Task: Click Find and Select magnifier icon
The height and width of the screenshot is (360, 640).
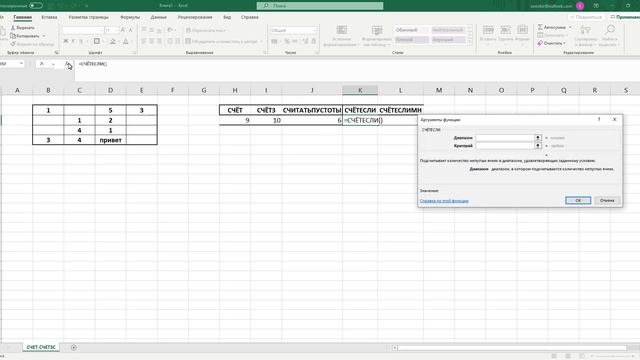Action: 610,30
